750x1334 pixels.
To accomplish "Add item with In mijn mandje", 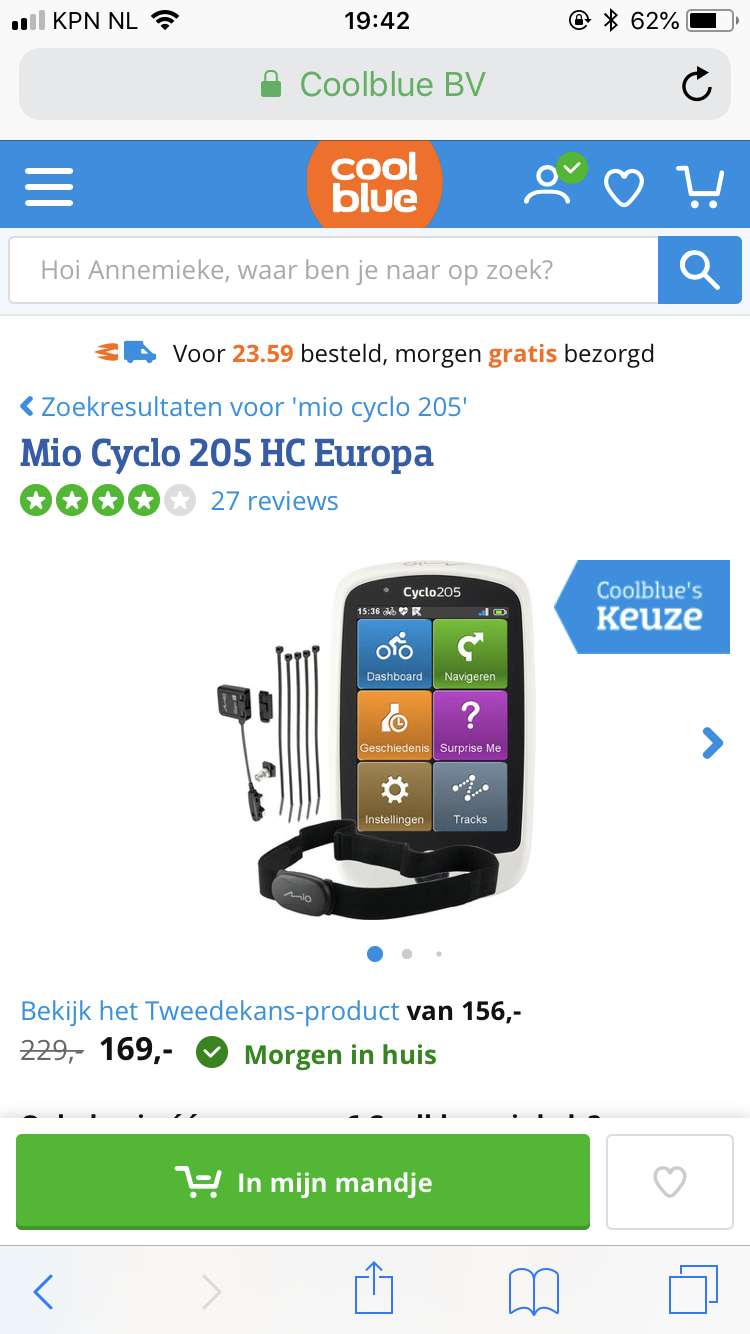I will point(303,1182).
